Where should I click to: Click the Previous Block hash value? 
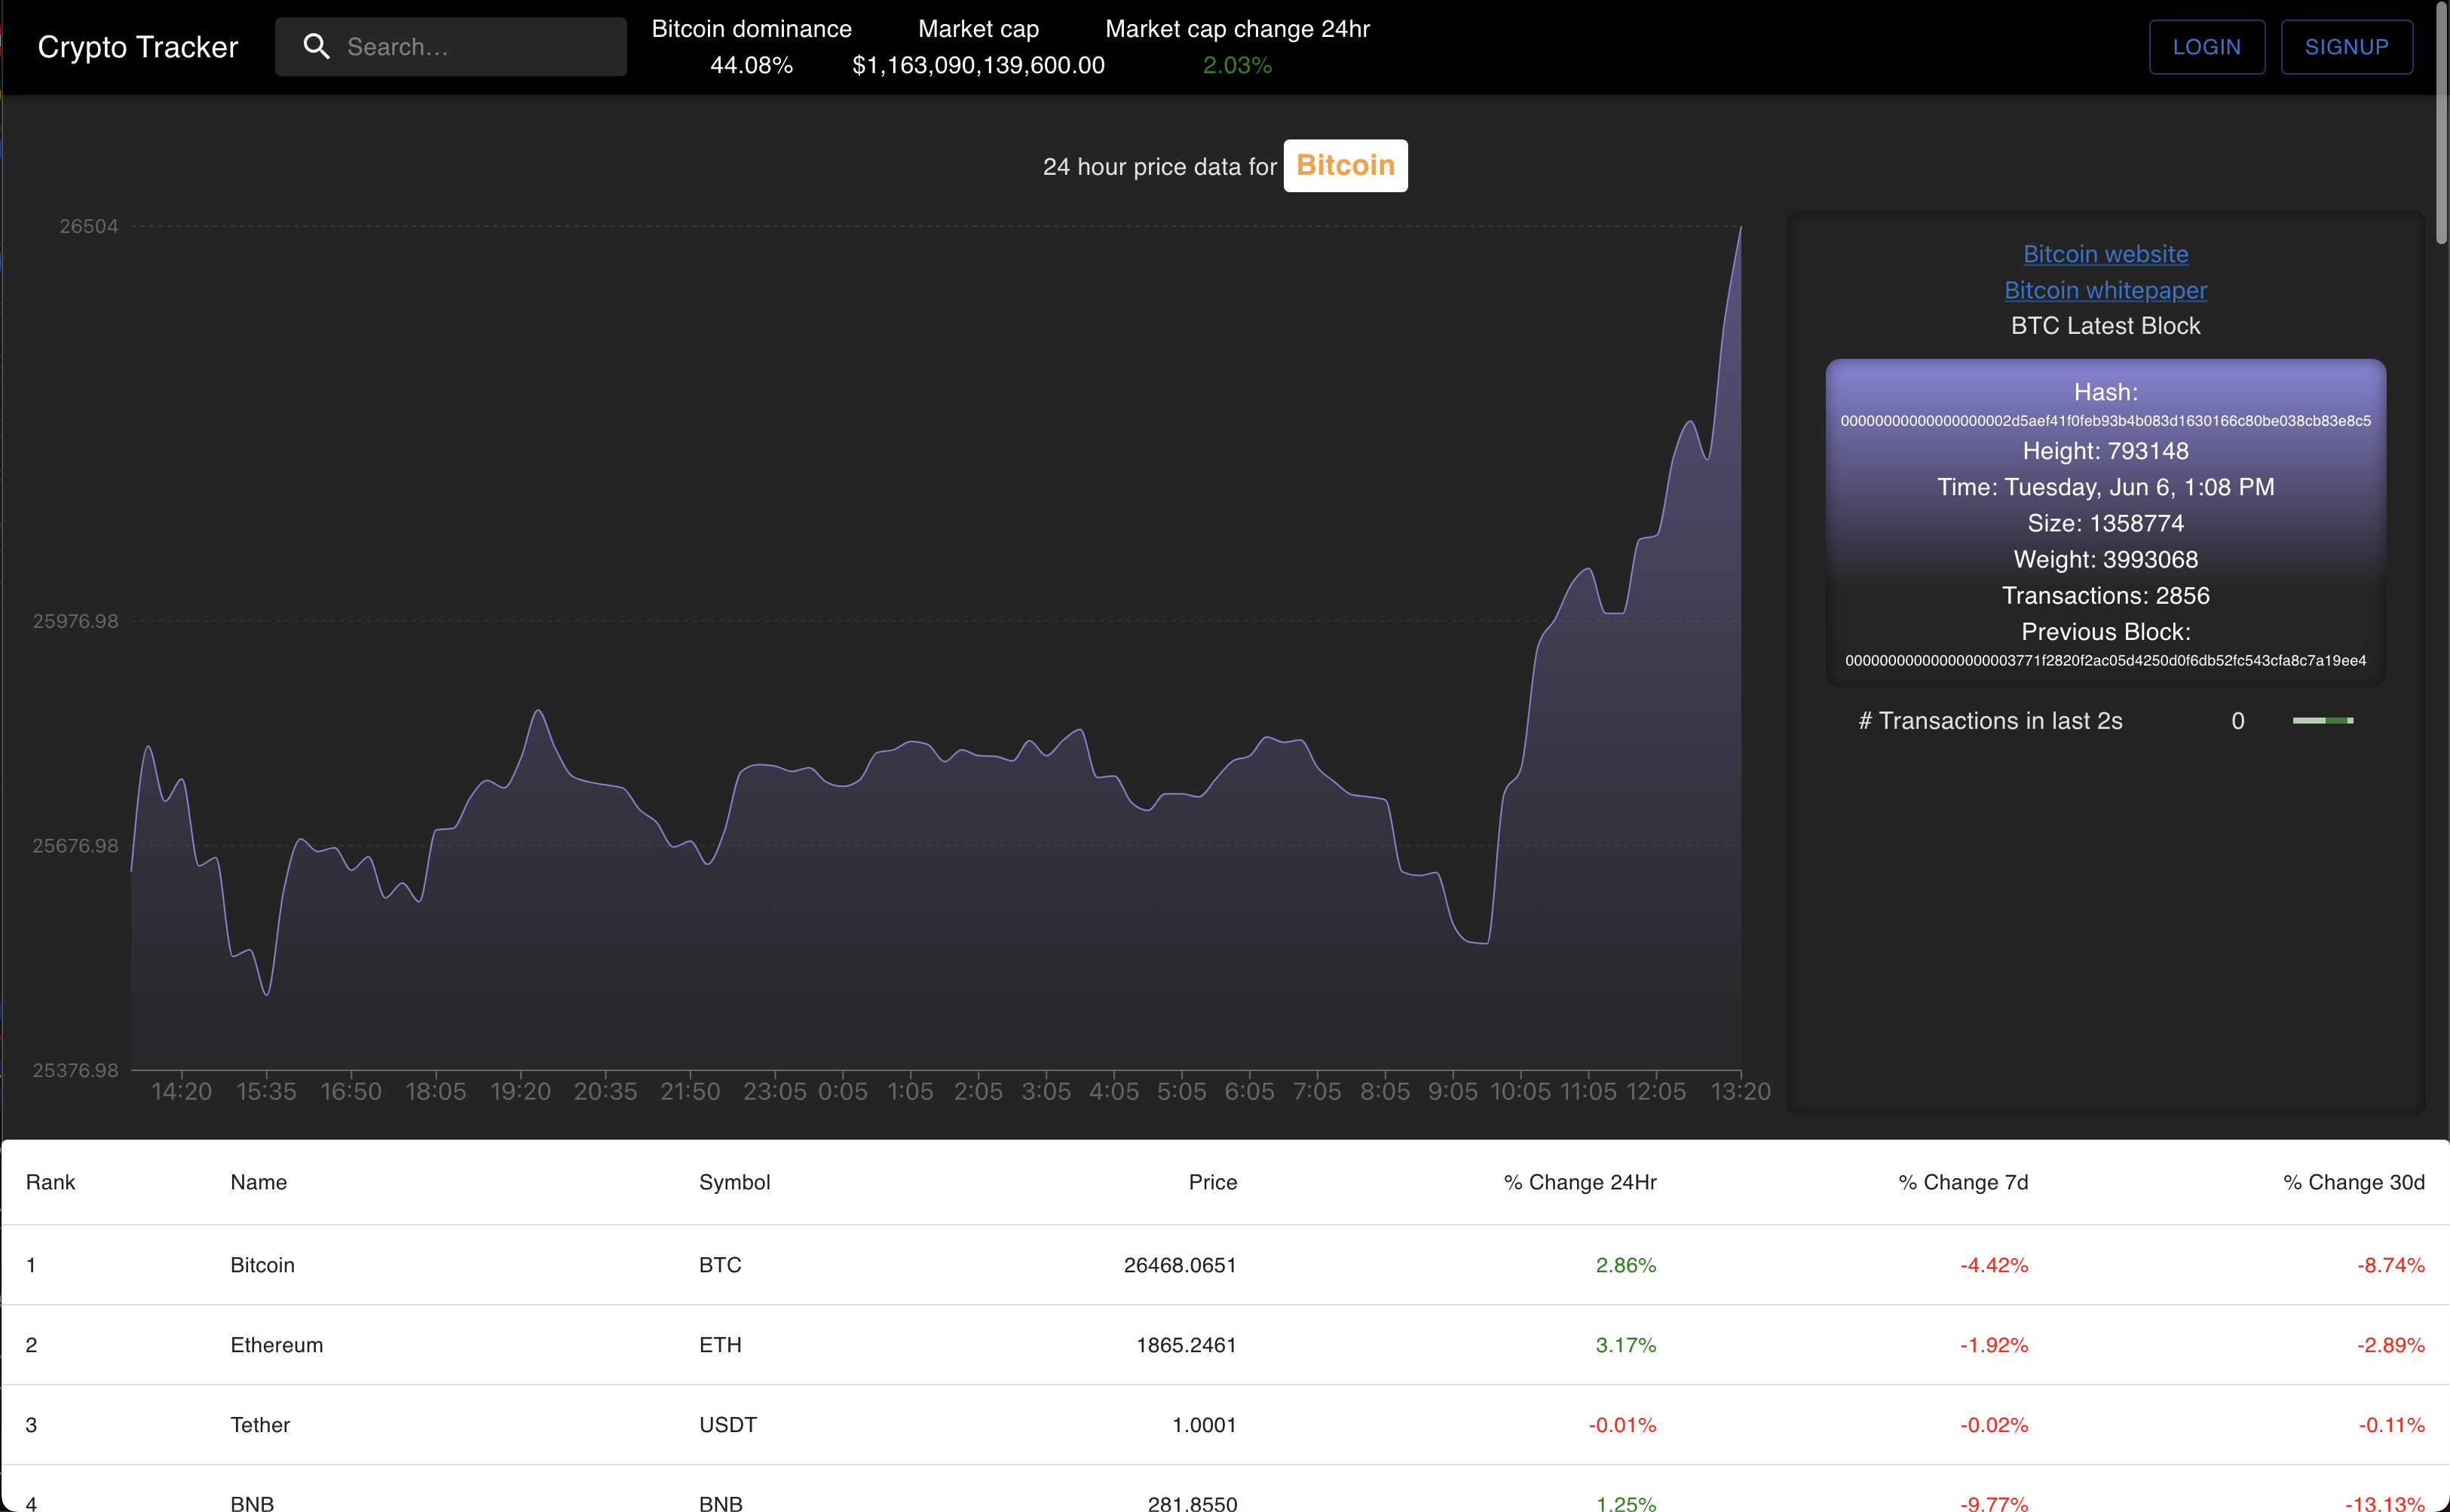click(2105, 661)
